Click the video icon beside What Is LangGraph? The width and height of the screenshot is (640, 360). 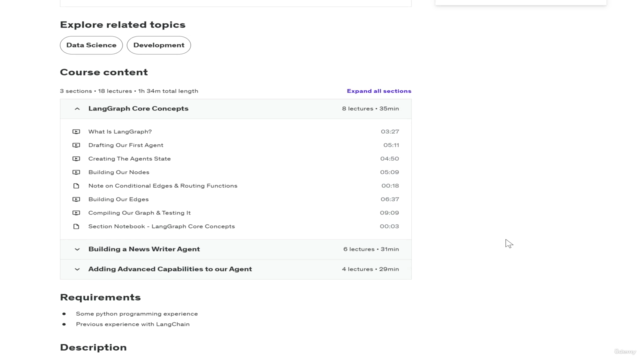76,131
